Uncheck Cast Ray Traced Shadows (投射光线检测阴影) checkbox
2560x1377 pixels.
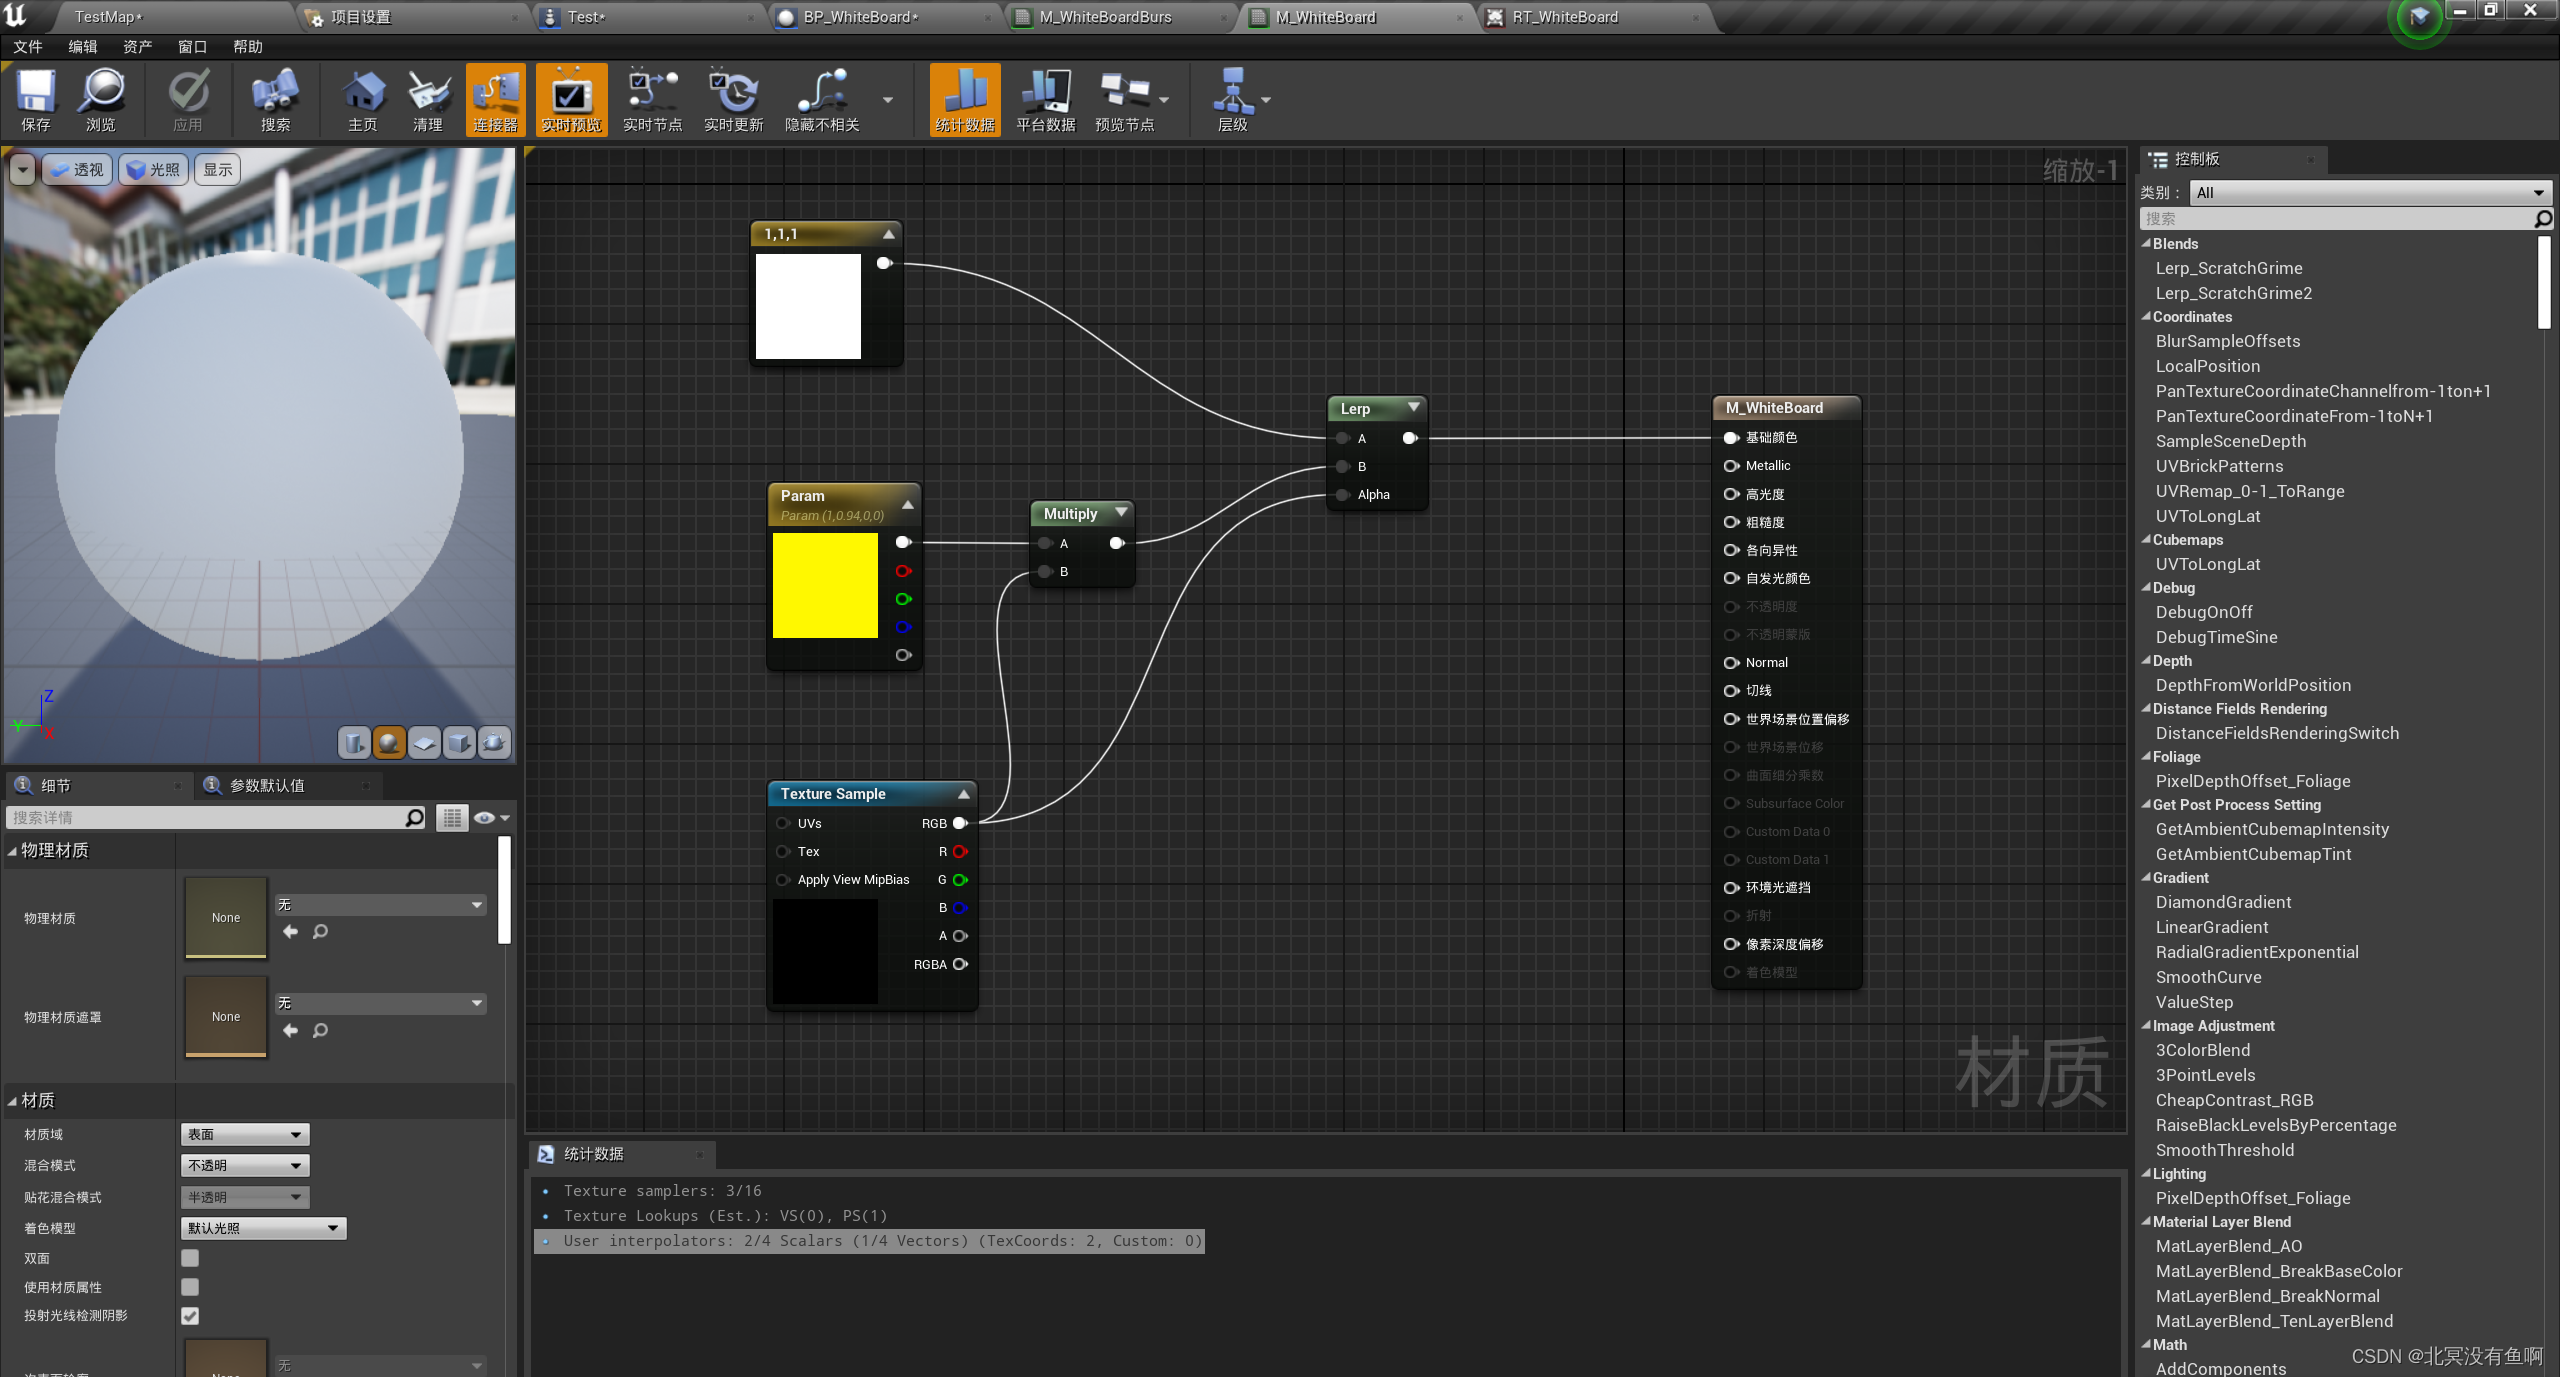click(190, 1316)
